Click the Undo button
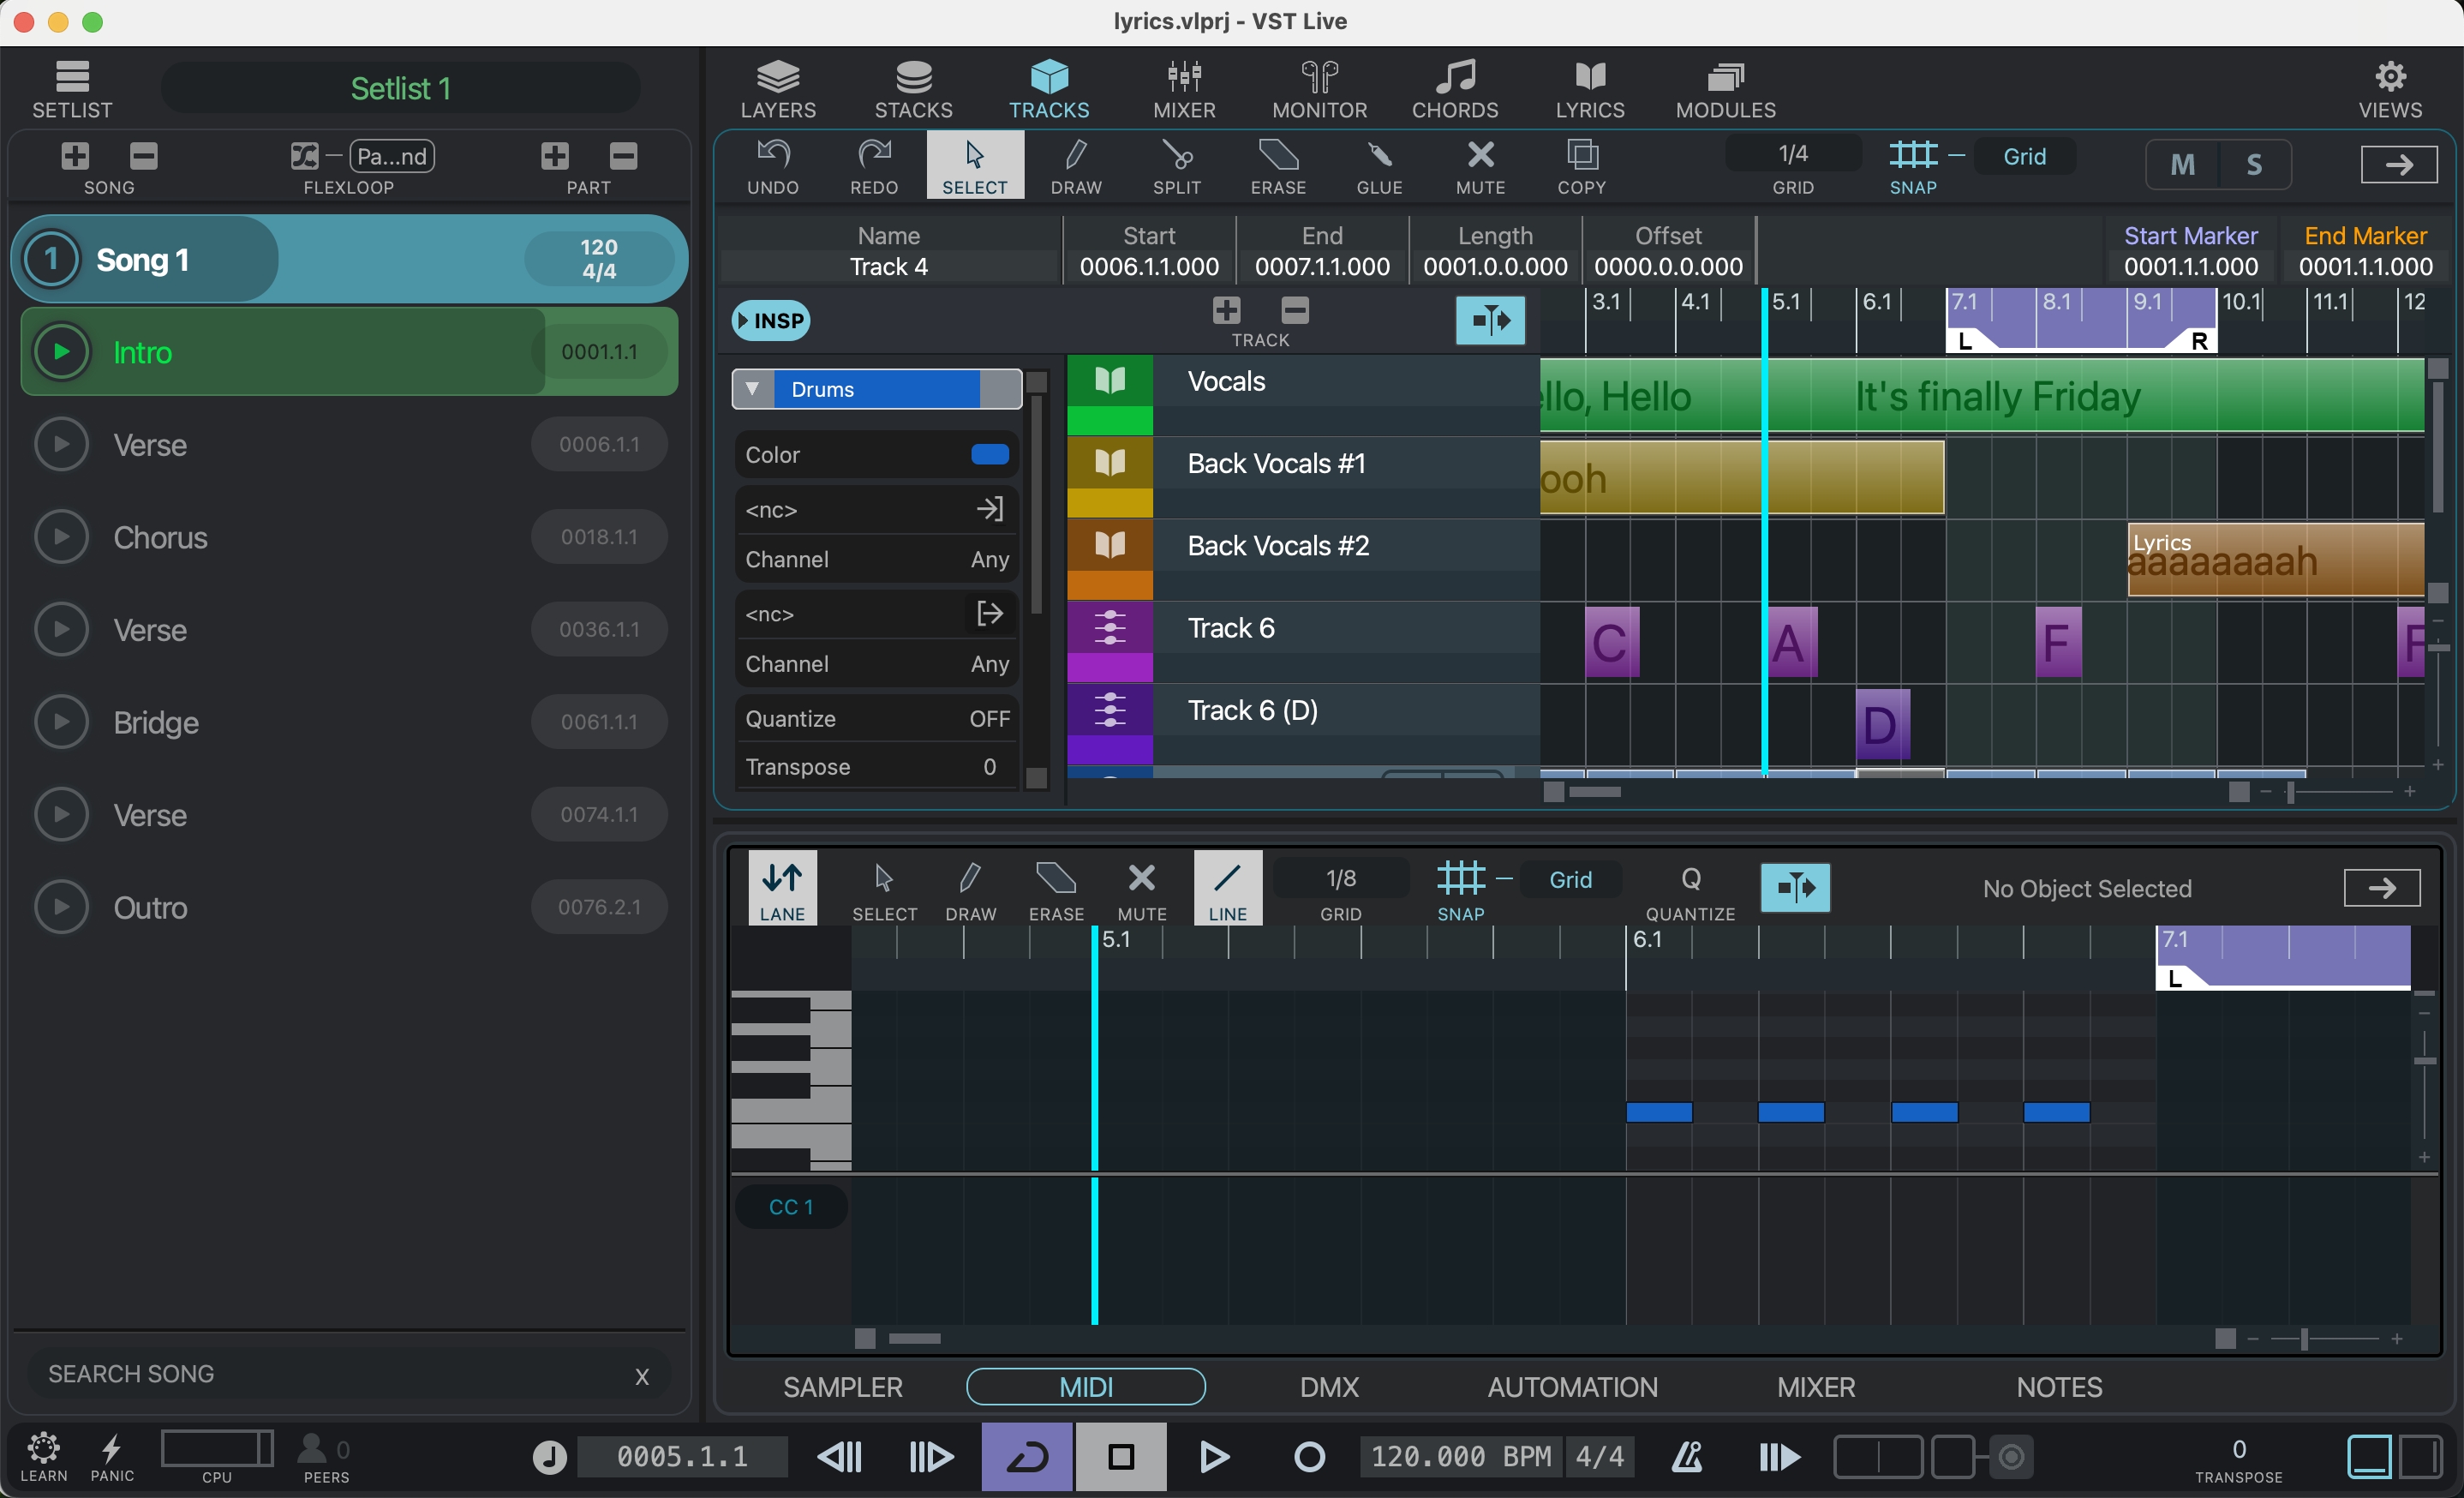2464x1498 pixels. click(772, 165)
